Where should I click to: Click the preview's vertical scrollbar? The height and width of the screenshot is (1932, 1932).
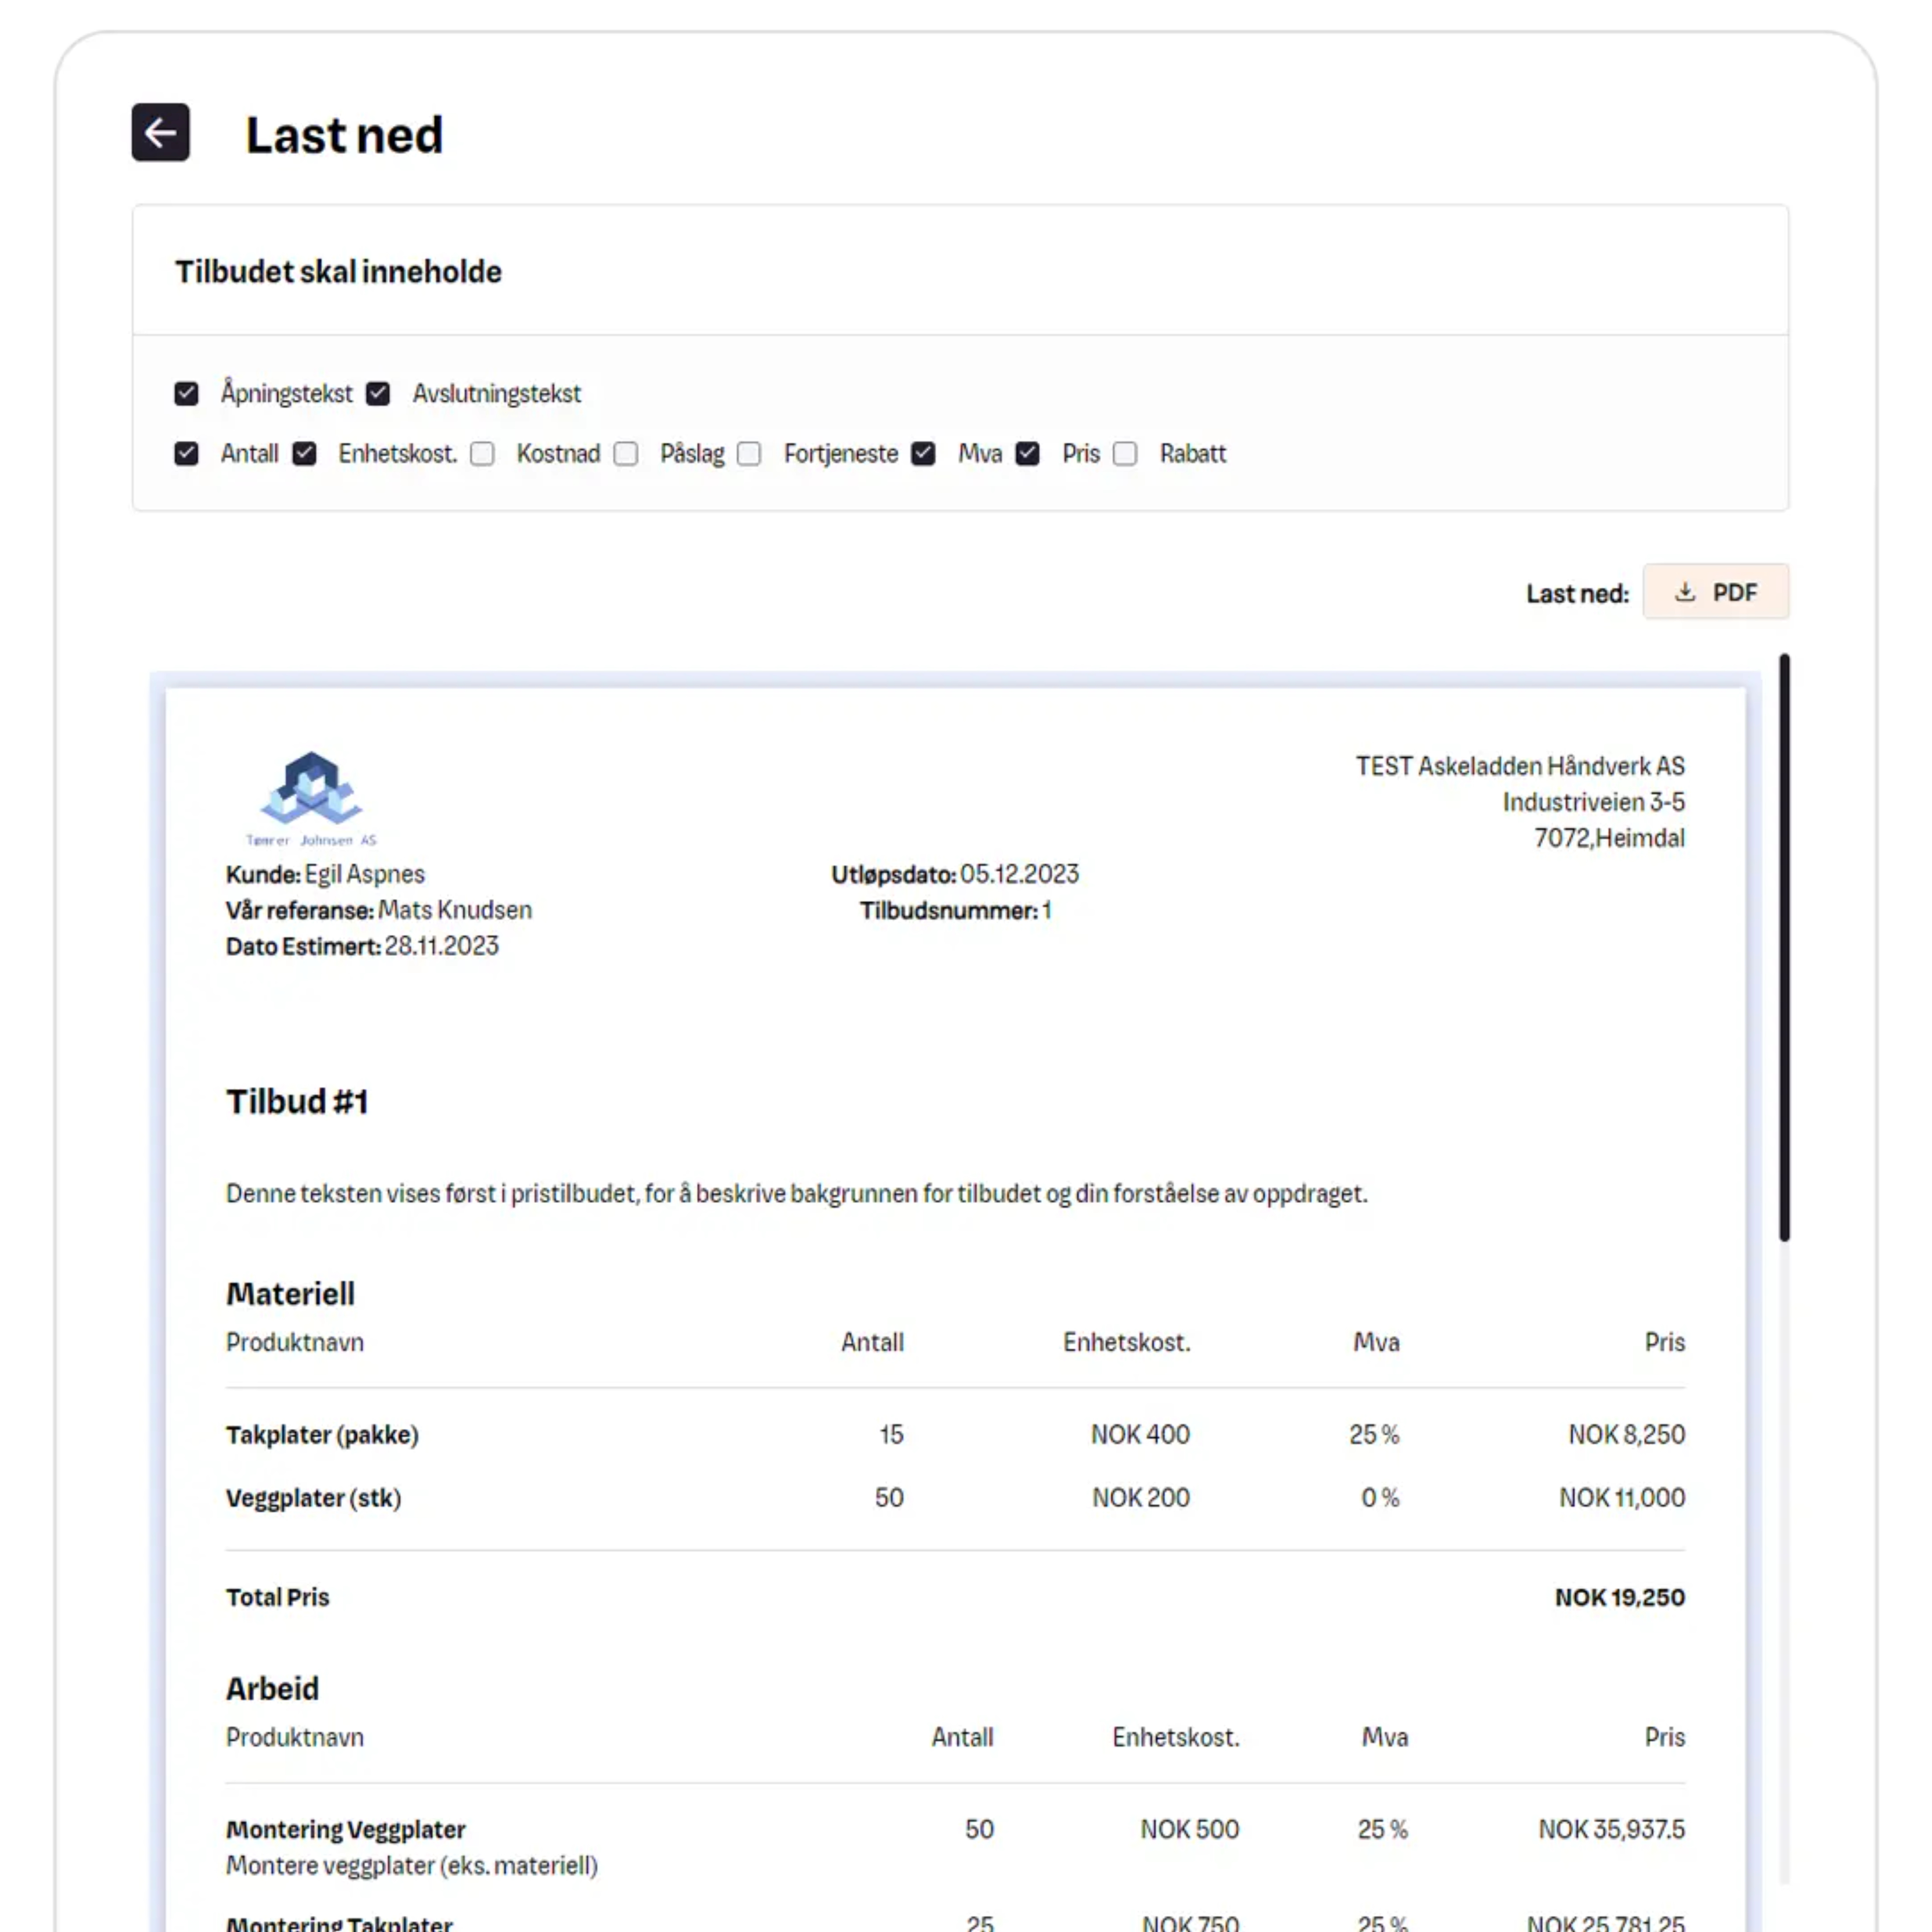[x=1784, y=946]
